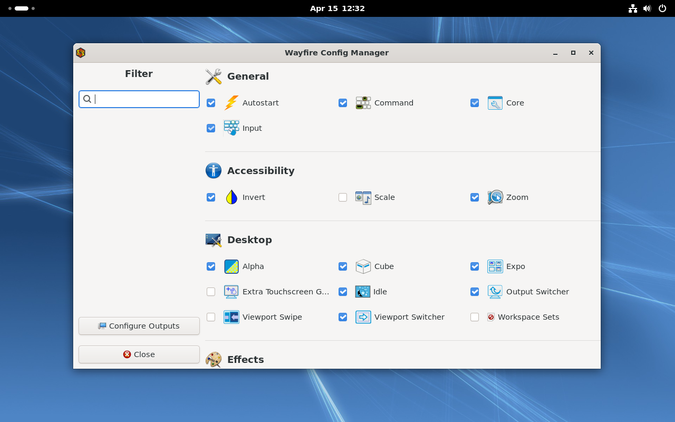Open the volume icon in top bar
Screen dimensions: 675x422
tap(647, 8)
